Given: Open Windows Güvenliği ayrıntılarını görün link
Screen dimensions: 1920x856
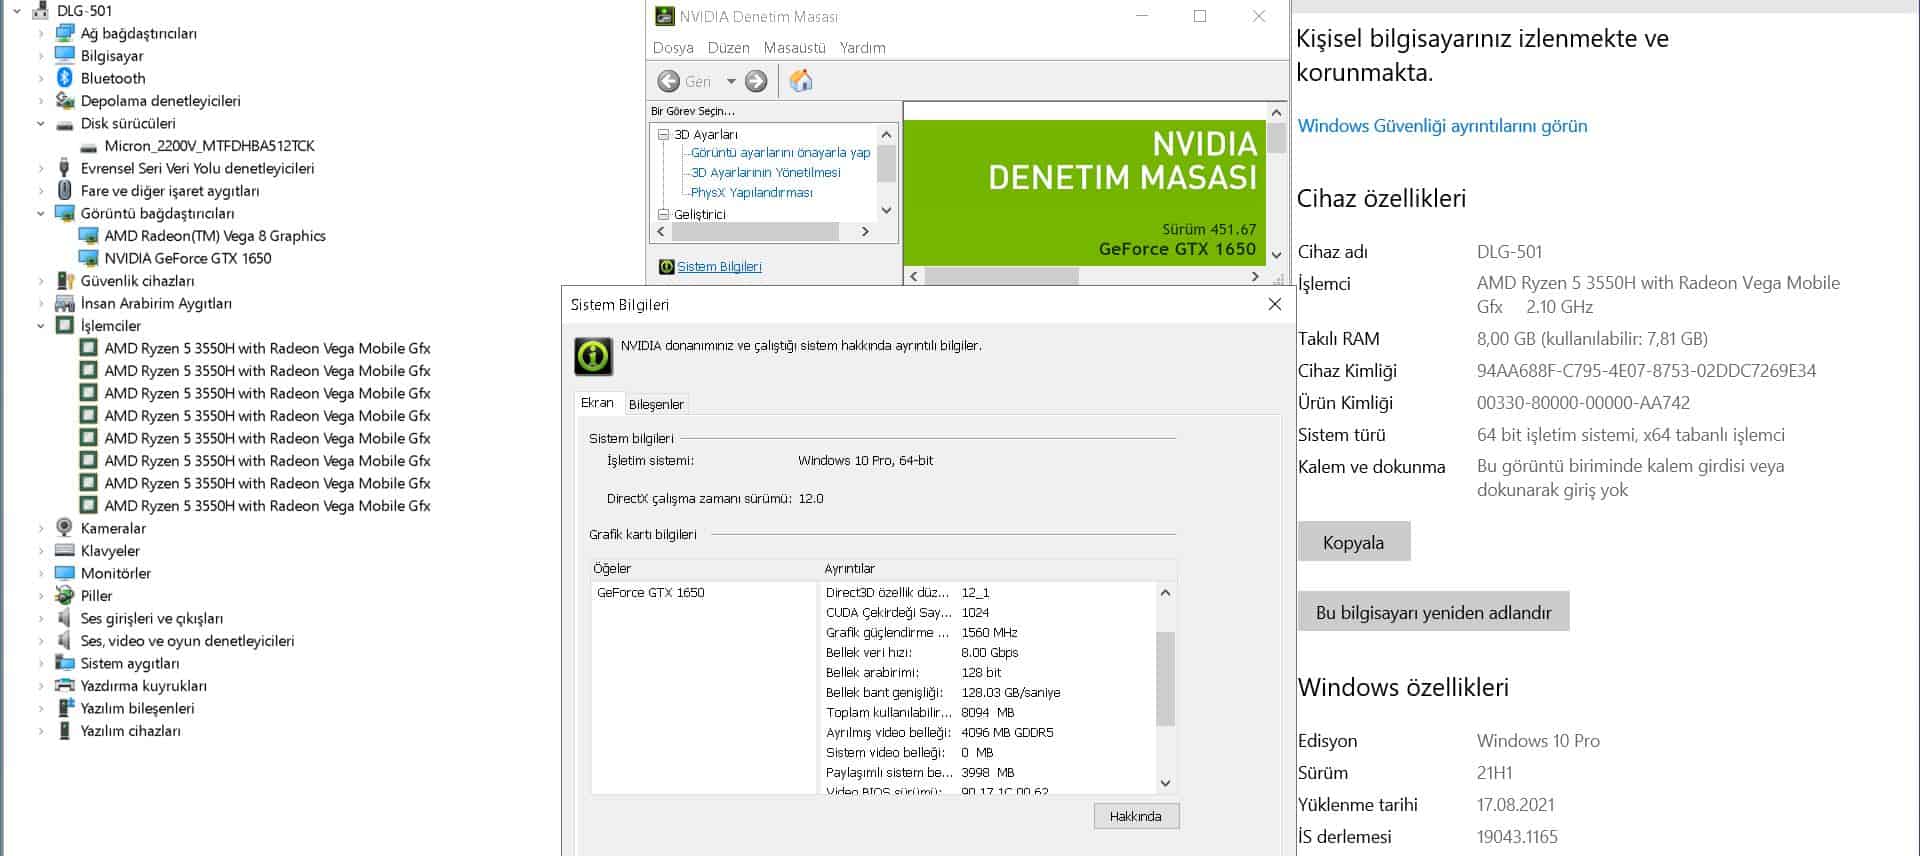Looking at the screenshot, I should (1442, 126).
